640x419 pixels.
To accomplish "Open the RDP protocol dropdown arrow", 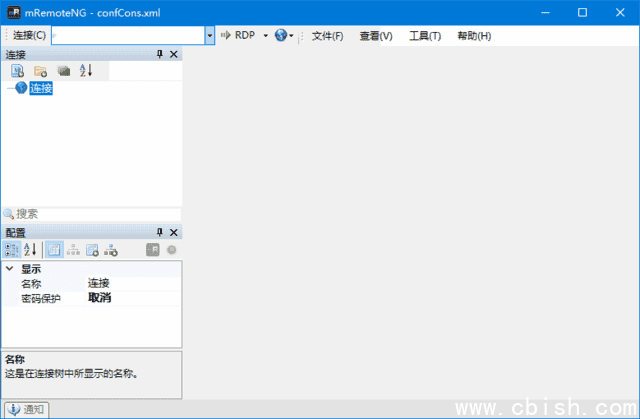I will tap(265, 35).
